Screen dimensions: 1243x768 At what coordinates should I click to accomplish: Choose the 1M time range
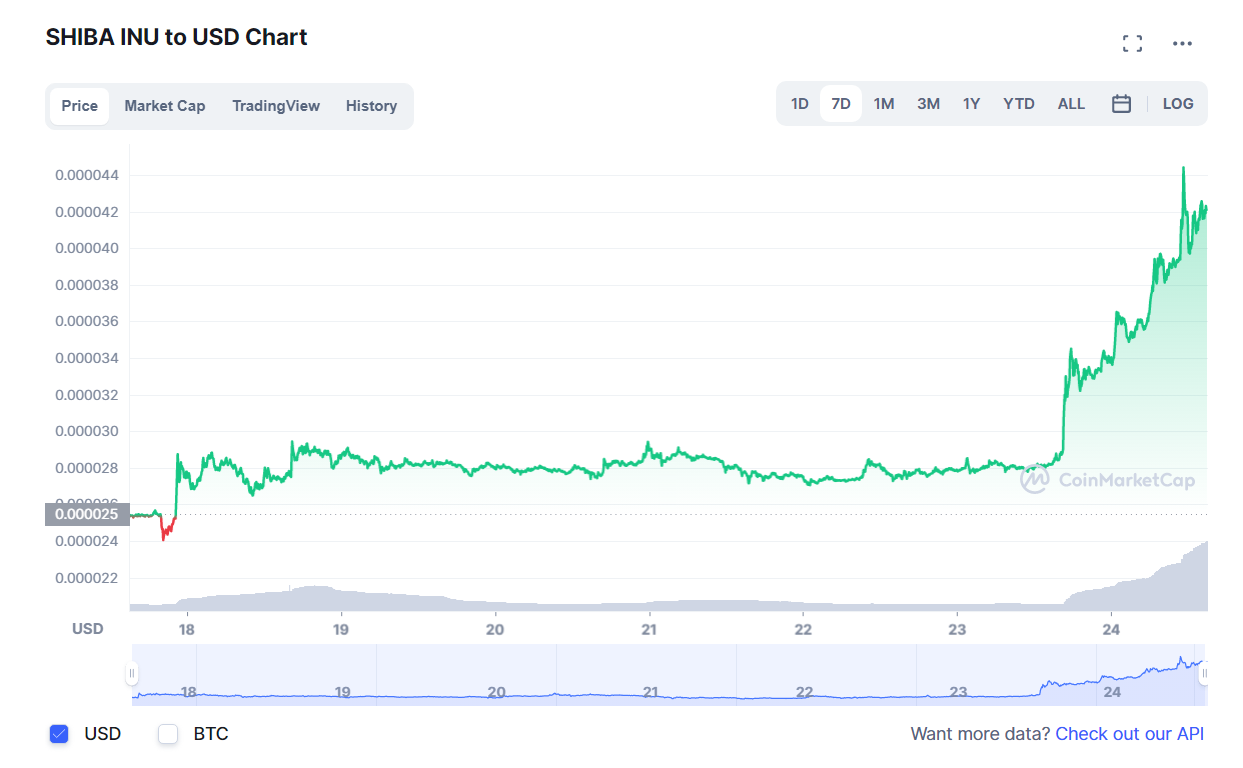(x=884, y=104)
